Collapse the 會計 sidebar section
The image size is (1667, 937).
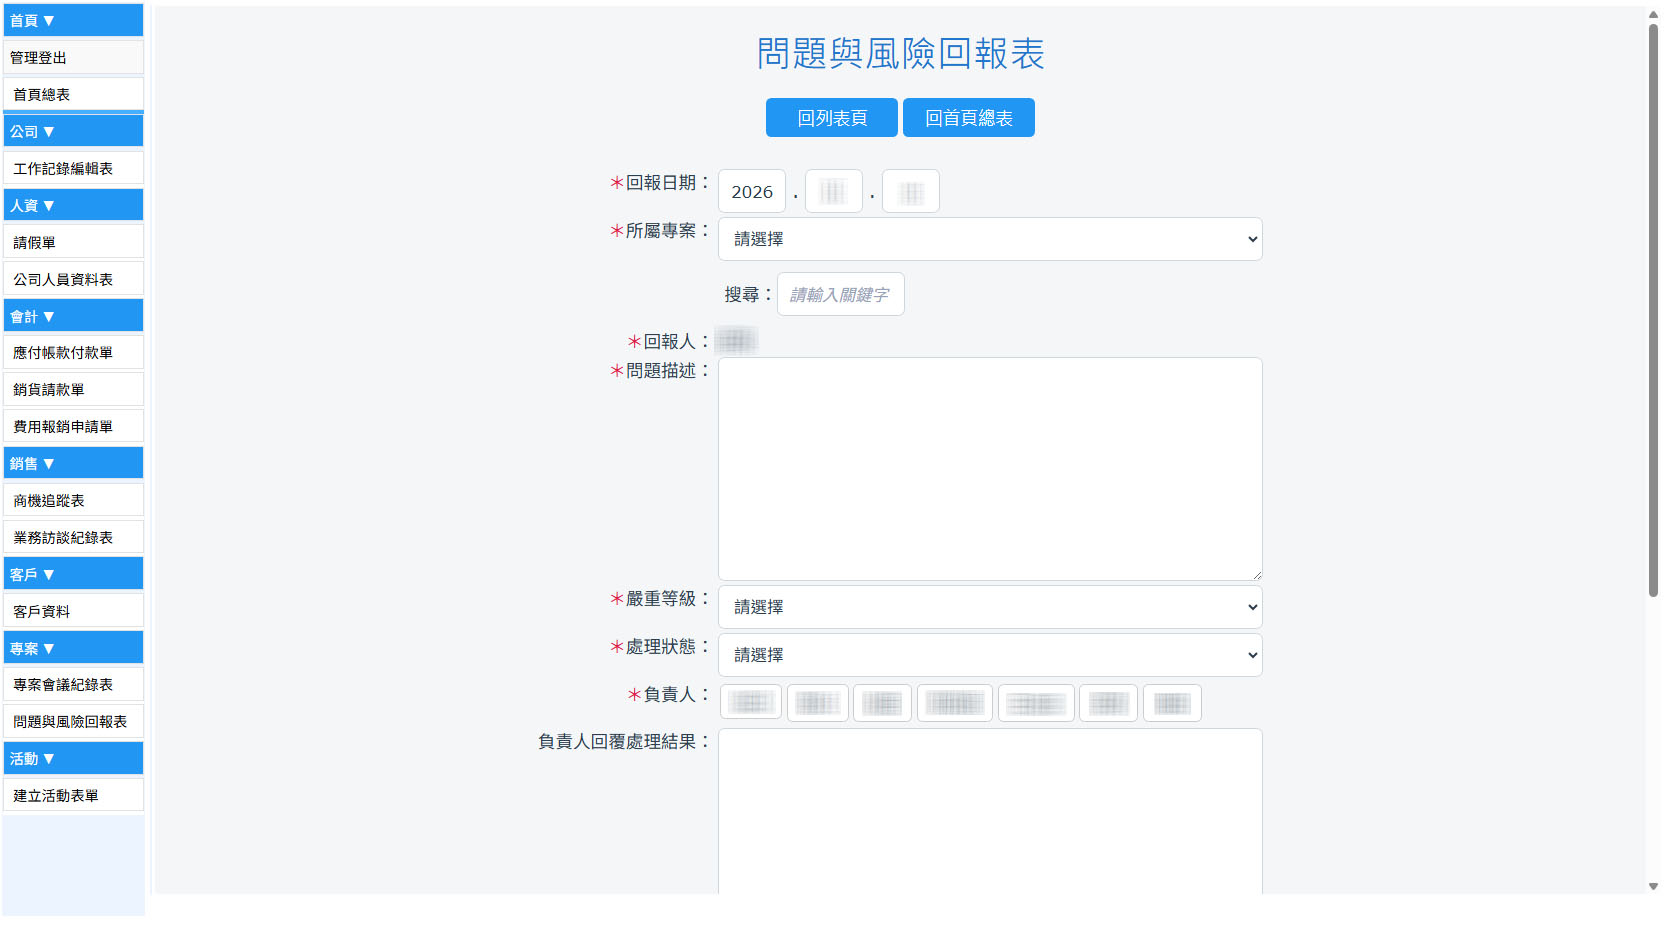pyautogui.click(x=73, y=316)
